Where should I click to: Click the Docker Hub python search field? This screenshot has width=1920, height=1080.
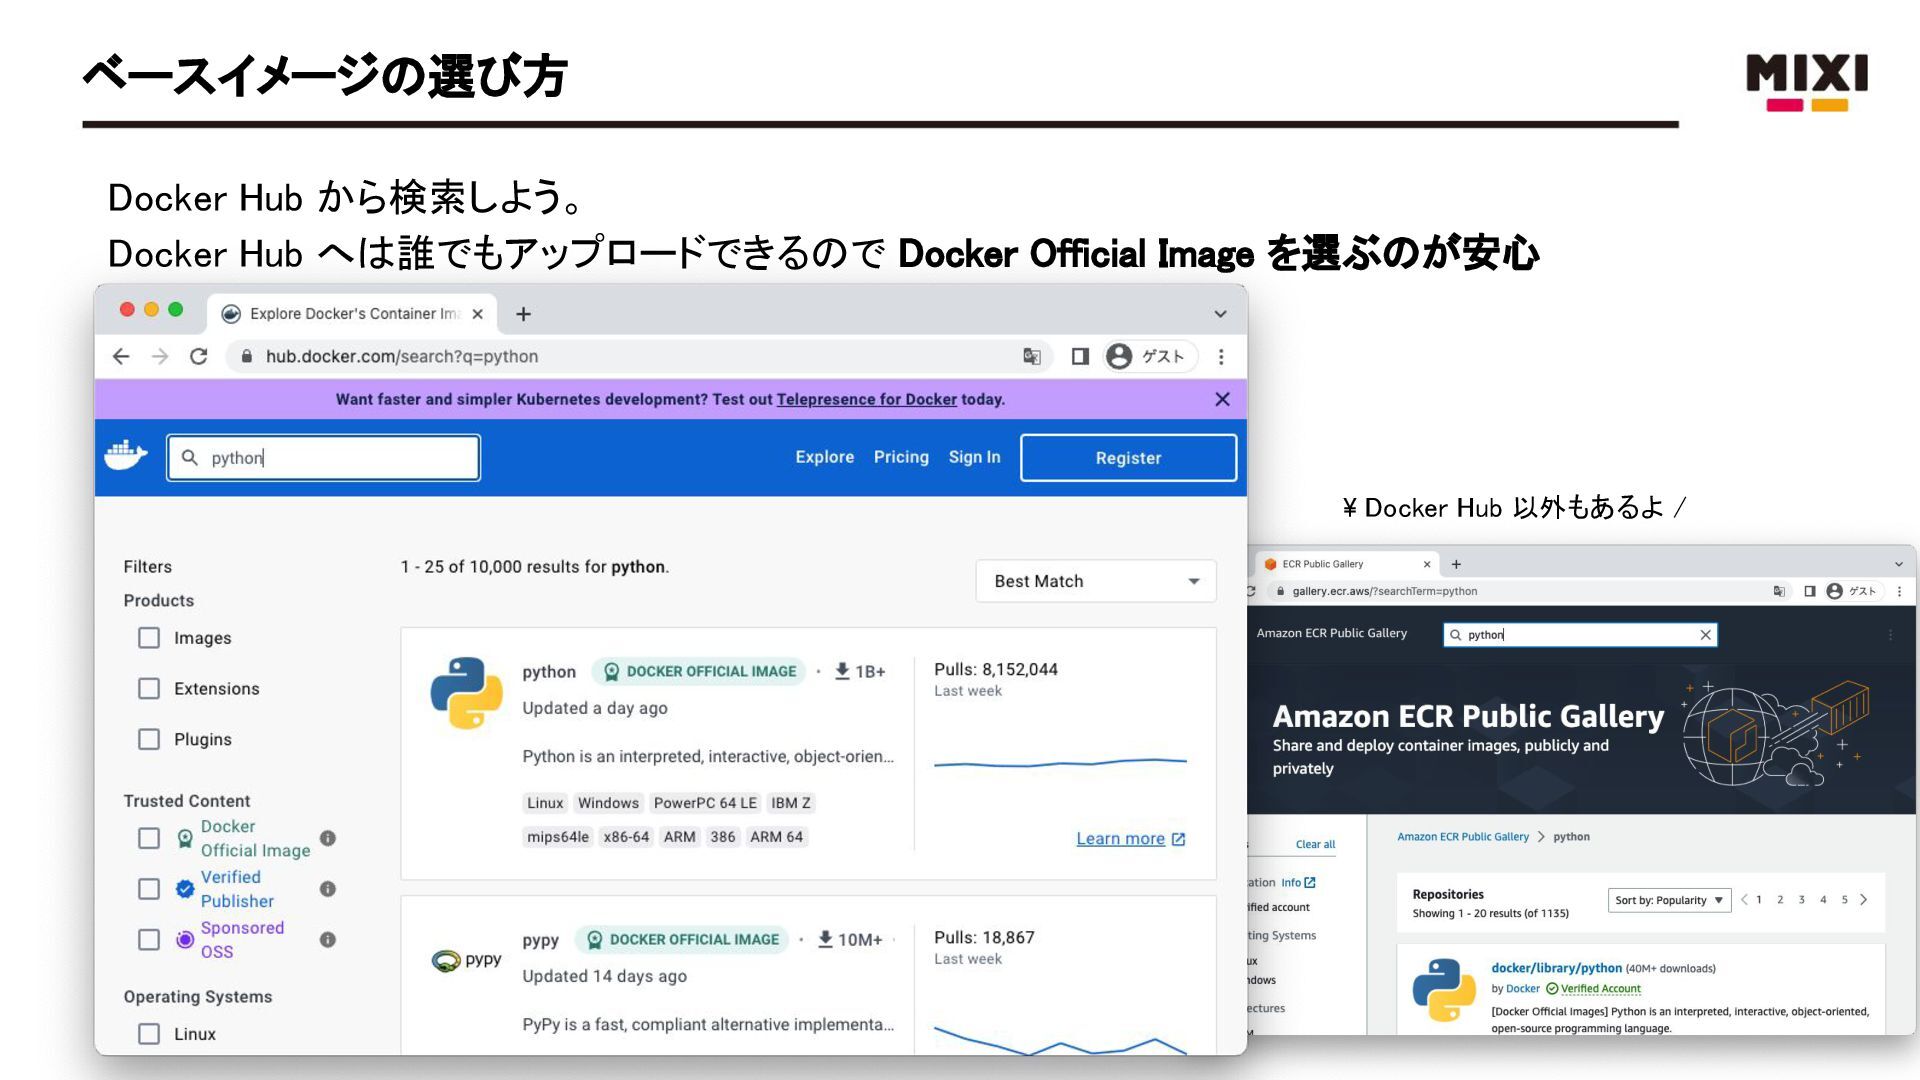(x=324, y=457)
